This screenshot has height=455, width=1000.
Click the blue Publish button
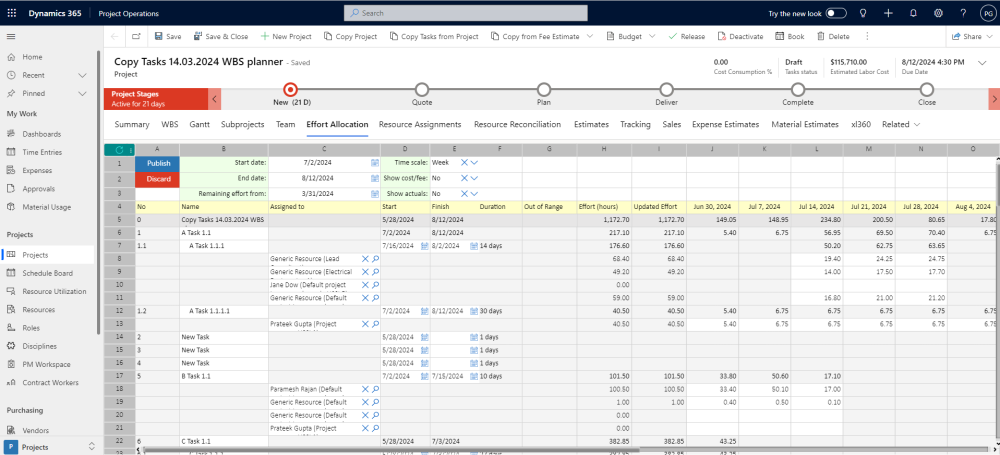point(158,162)
